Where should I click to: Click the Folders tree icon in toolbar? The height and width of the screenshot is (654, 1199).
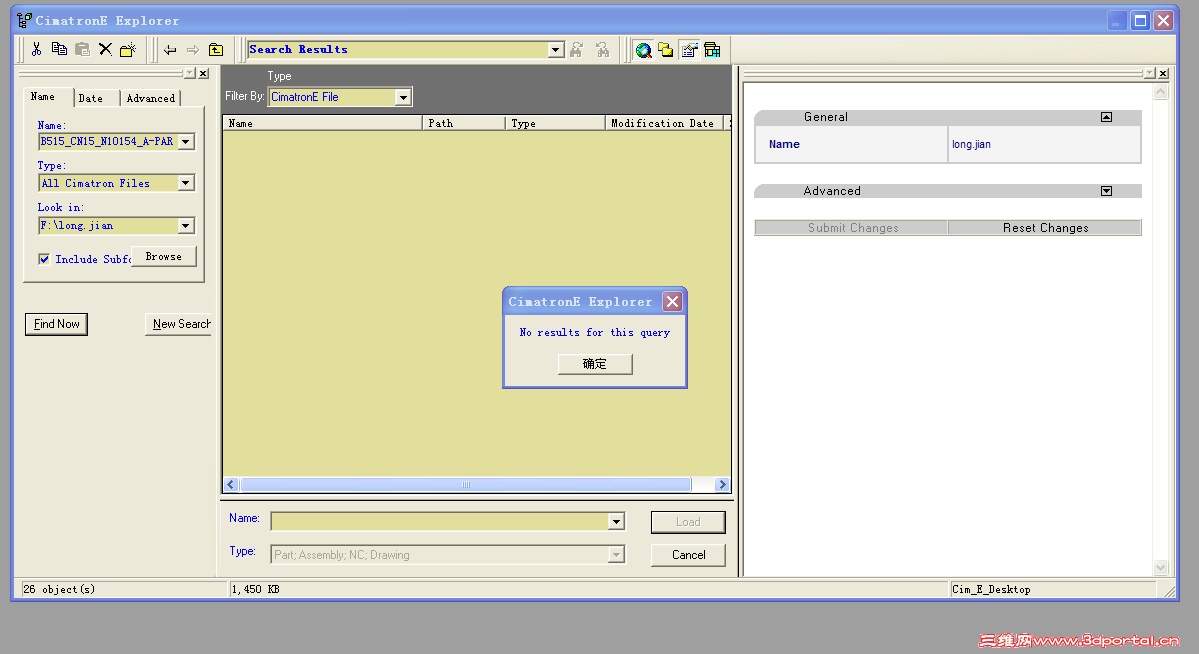[666, 50]
